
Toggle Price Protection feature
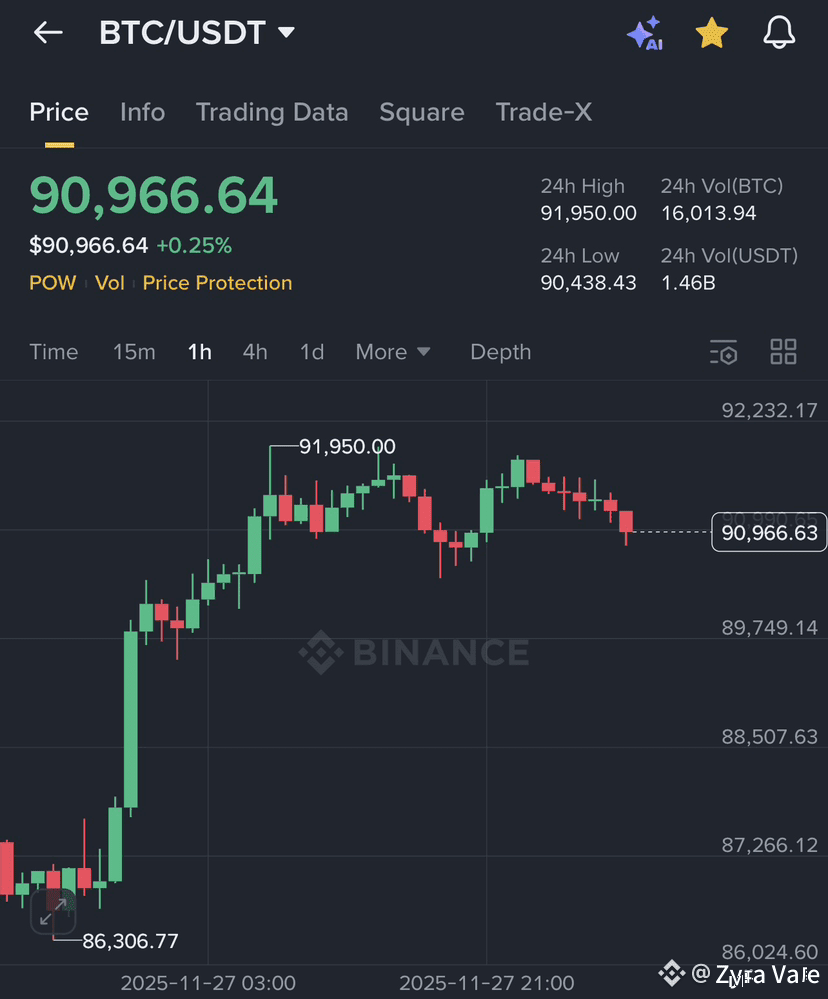point(216,283)
